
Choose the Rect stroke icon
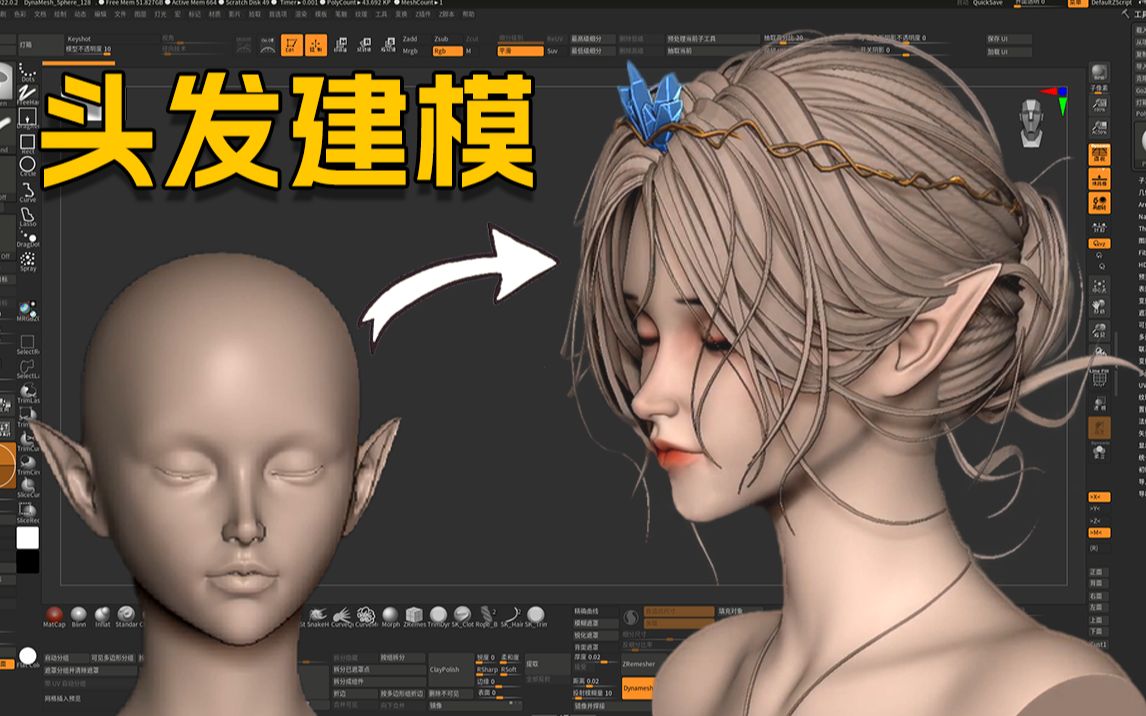click(27, 142)
